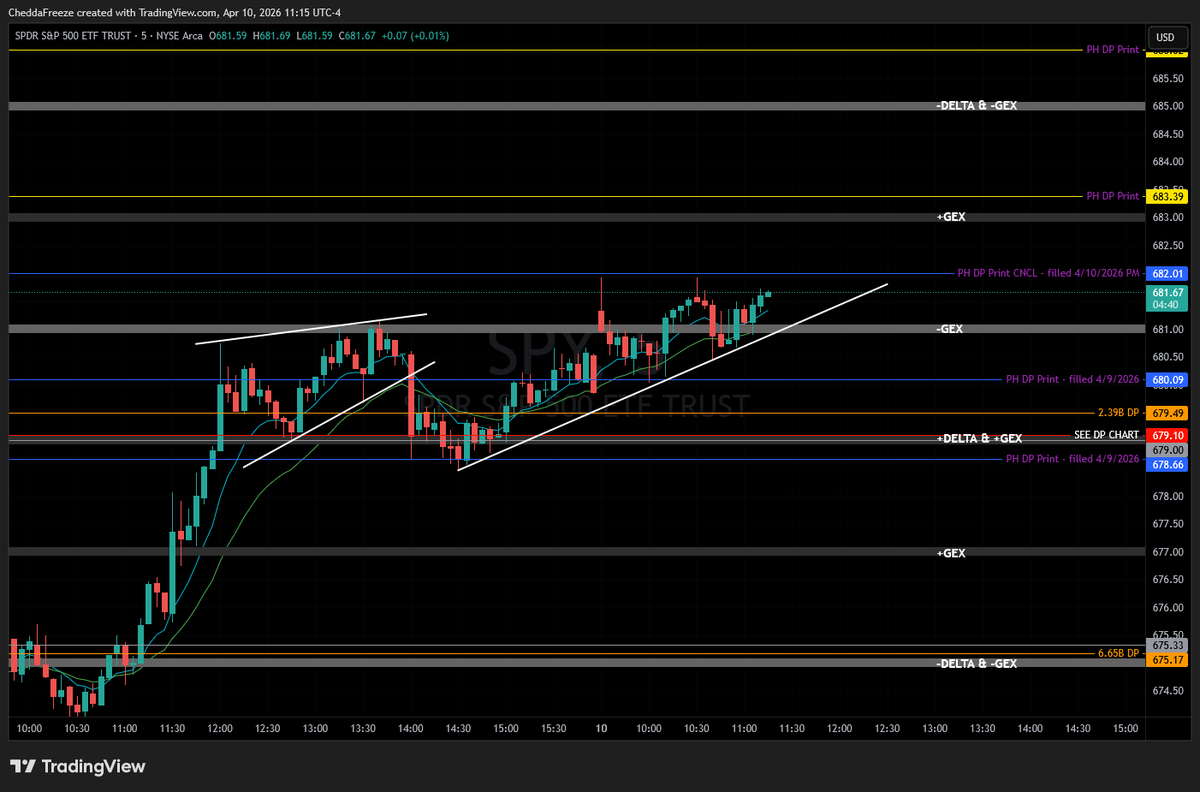Screen dimensions: 1200x792
Task: Select the SPDR S&P 500 ETF TRUST symbol title
Action: pyautogui.click(x=76, y=36)
